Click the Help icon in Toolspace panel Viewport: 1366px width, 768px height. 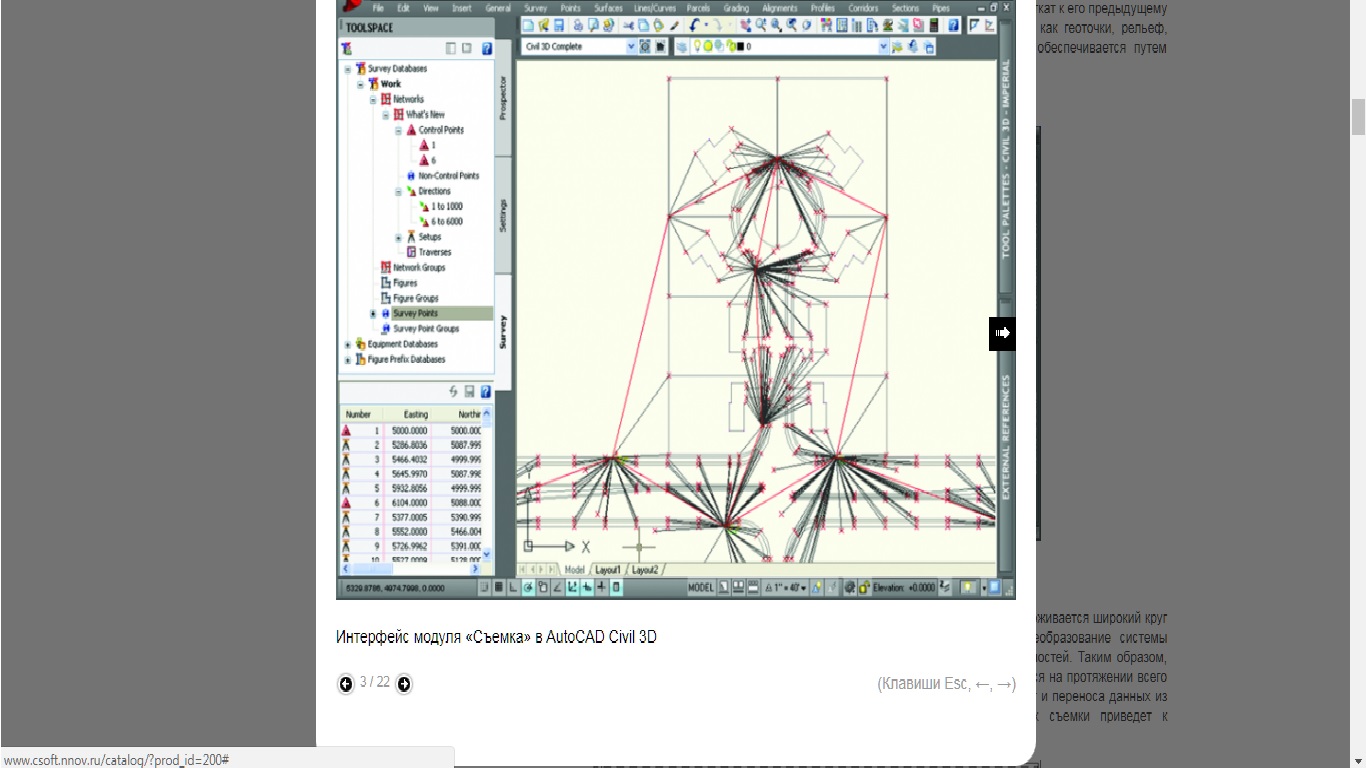(486, 48)
